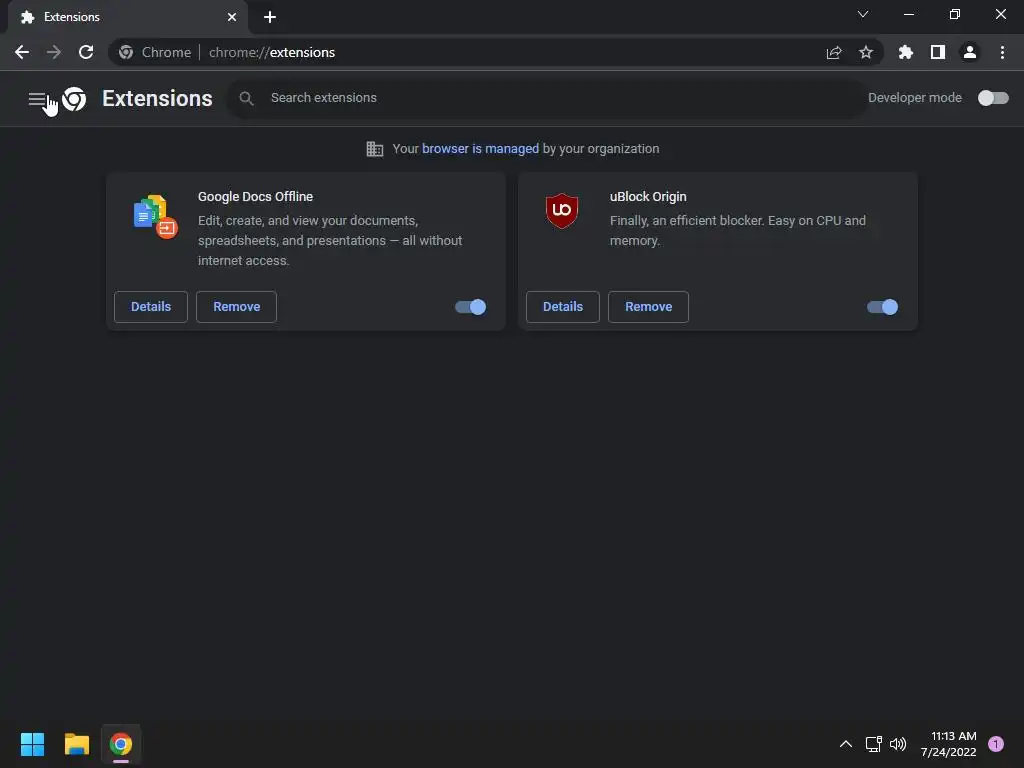Open the Extensions hamburger main menu
Screen dimensions: 1024x768
coord(37,99)
